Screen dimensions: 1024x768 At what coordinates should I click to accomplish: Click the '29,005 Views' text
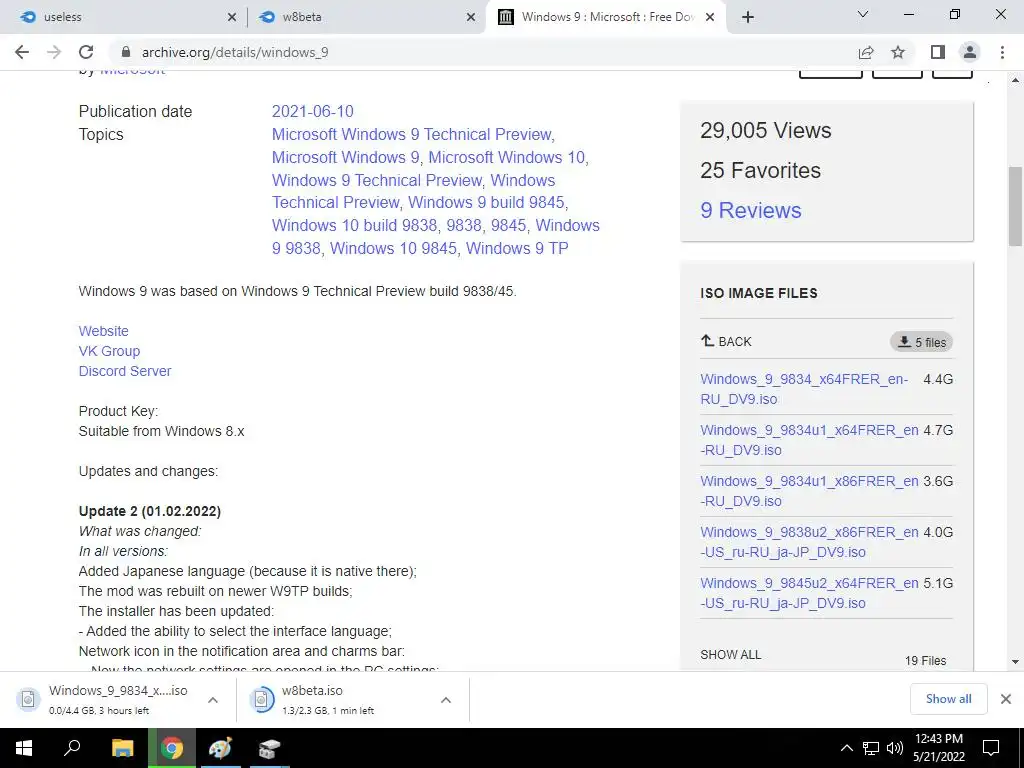pyautogui.click(x=765, y=131)
